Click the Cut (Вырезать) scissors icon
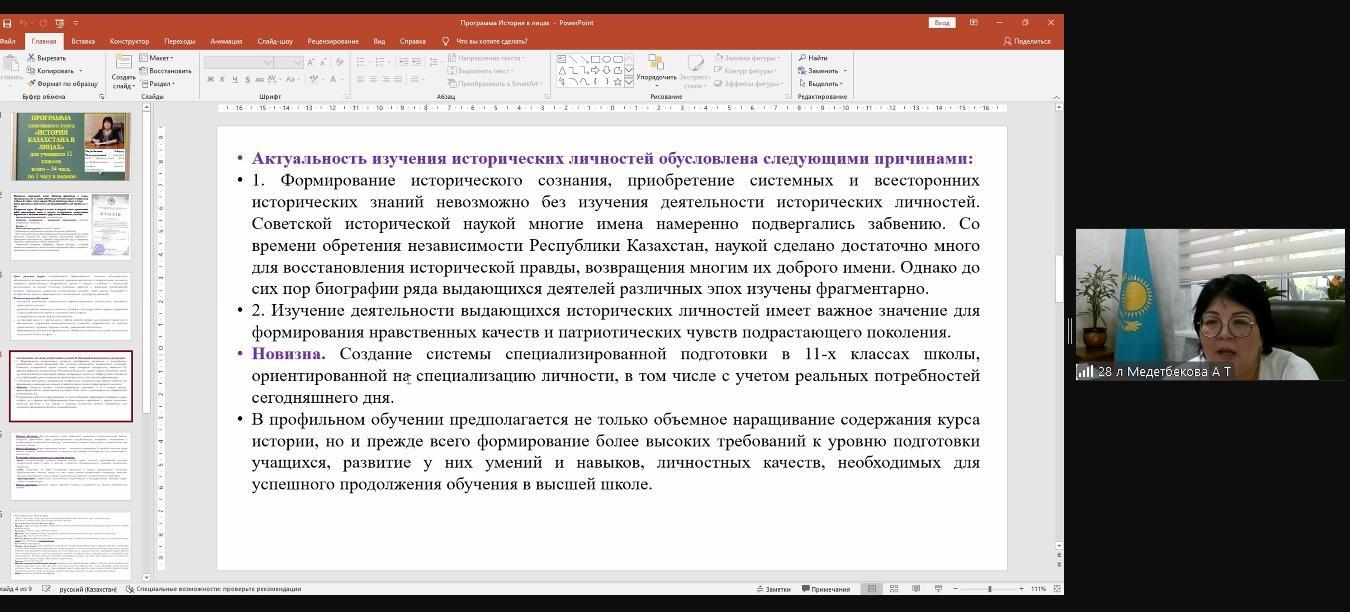 point(32,58)
